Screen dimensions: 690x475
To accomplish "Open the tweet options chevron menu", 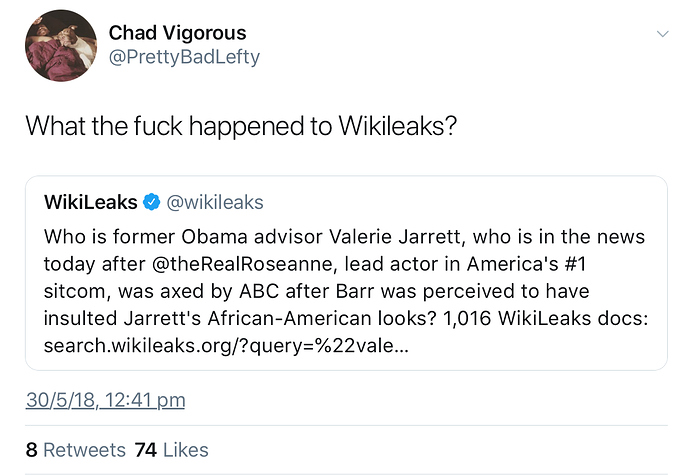I will point(662,34).
